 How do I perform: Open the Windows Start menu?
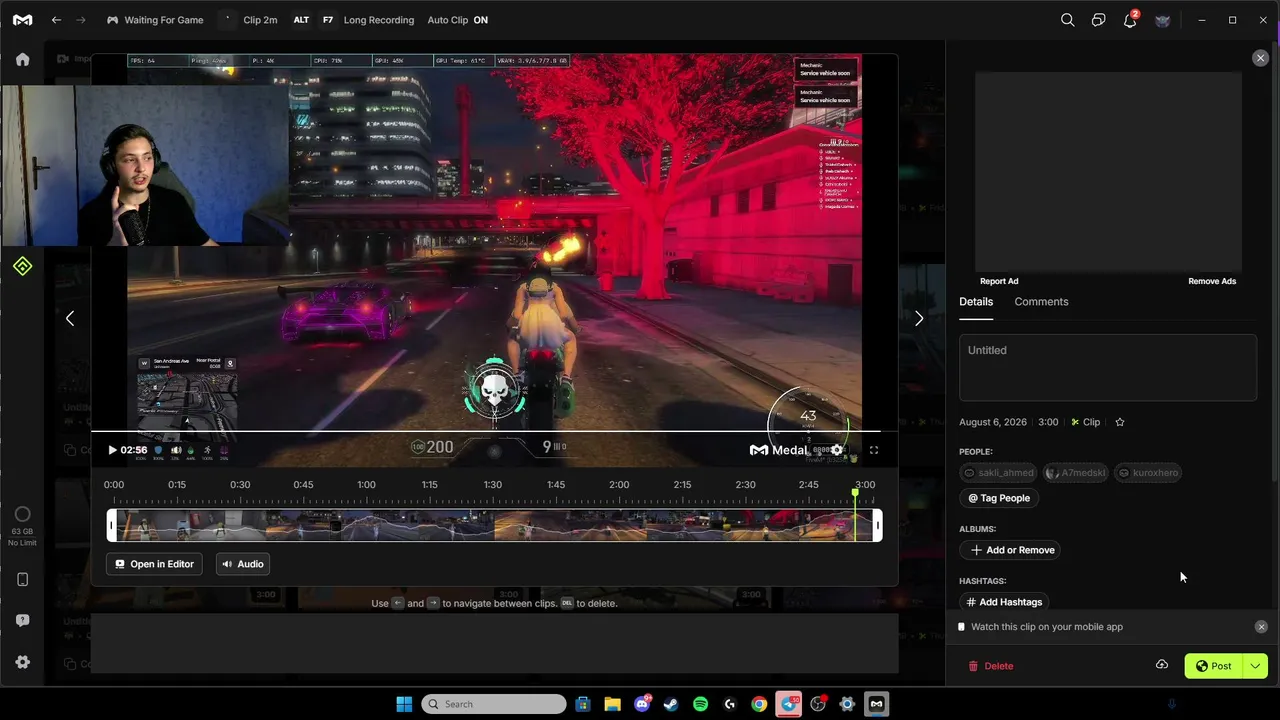(x=404, y=704)
